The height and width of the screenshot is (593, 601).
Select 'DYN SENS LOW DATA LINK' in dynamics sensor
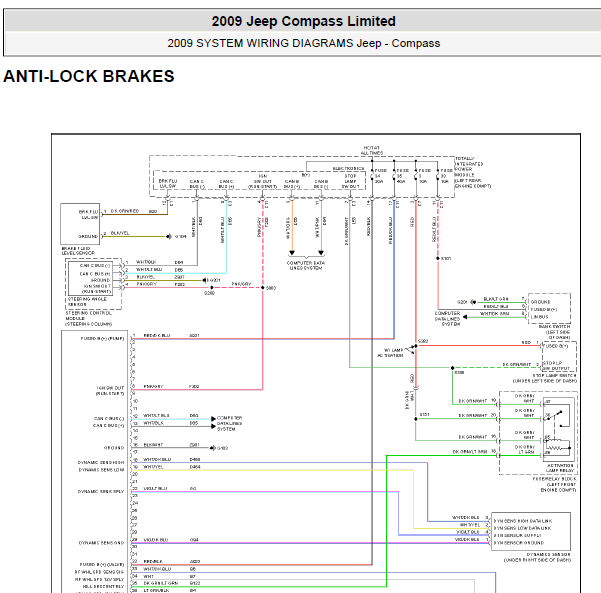522,528
